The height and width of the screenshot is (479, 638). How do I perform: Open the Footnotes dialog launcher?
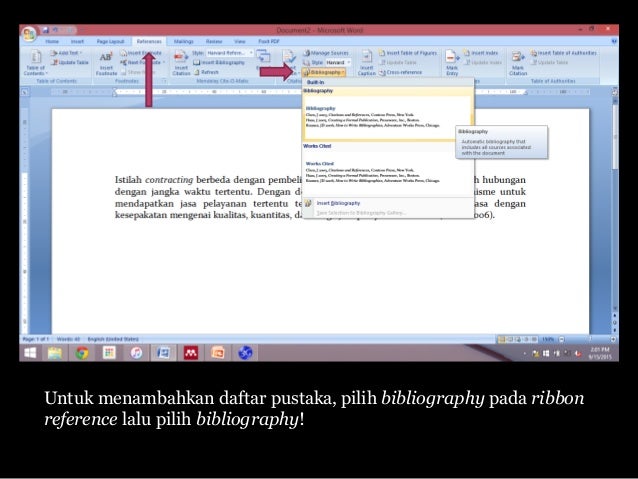(x=164, y=81)
